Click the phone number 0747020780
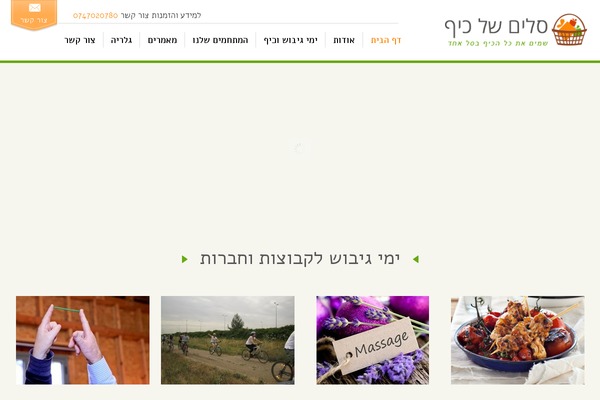This screenshot has height=400, width=600. (95, 15)
